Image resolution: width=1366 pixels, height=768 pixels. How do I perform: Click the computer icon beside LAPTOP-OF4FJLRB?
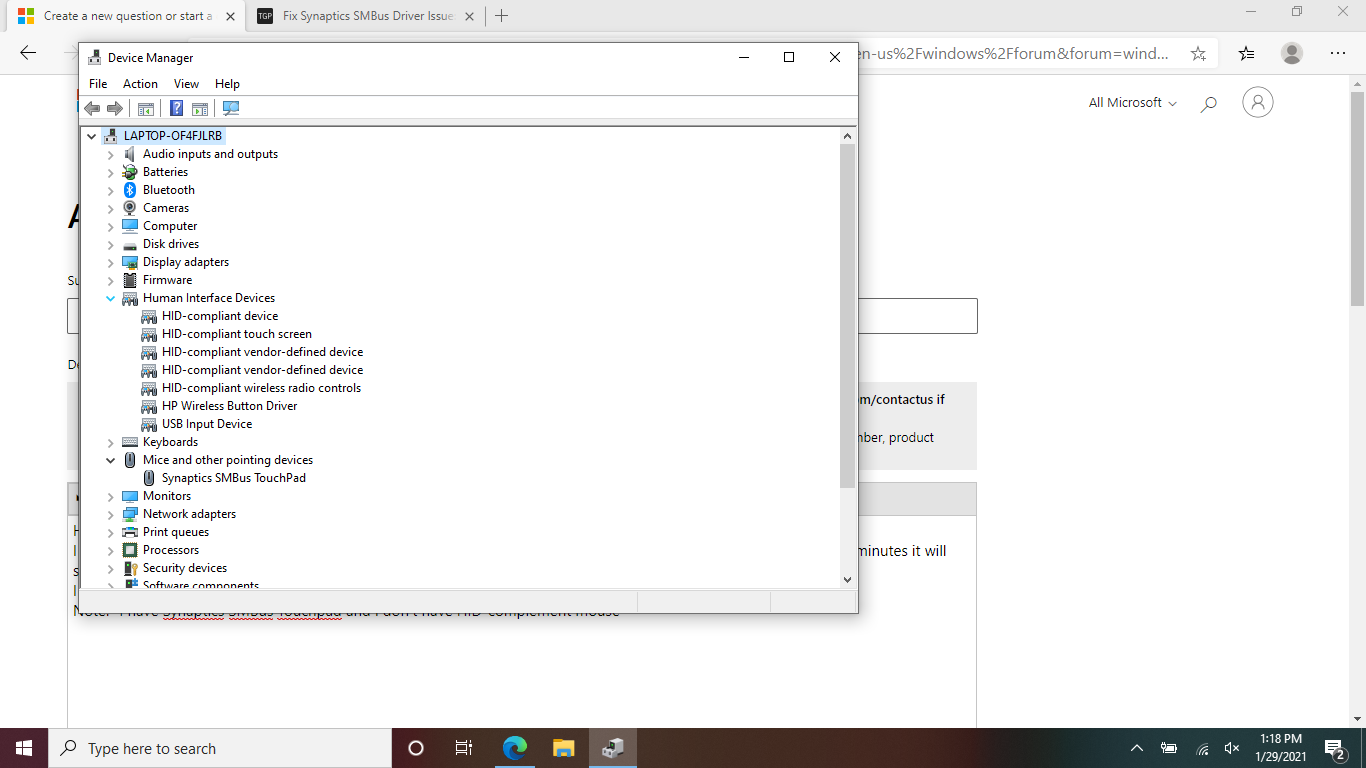(111, 136)
